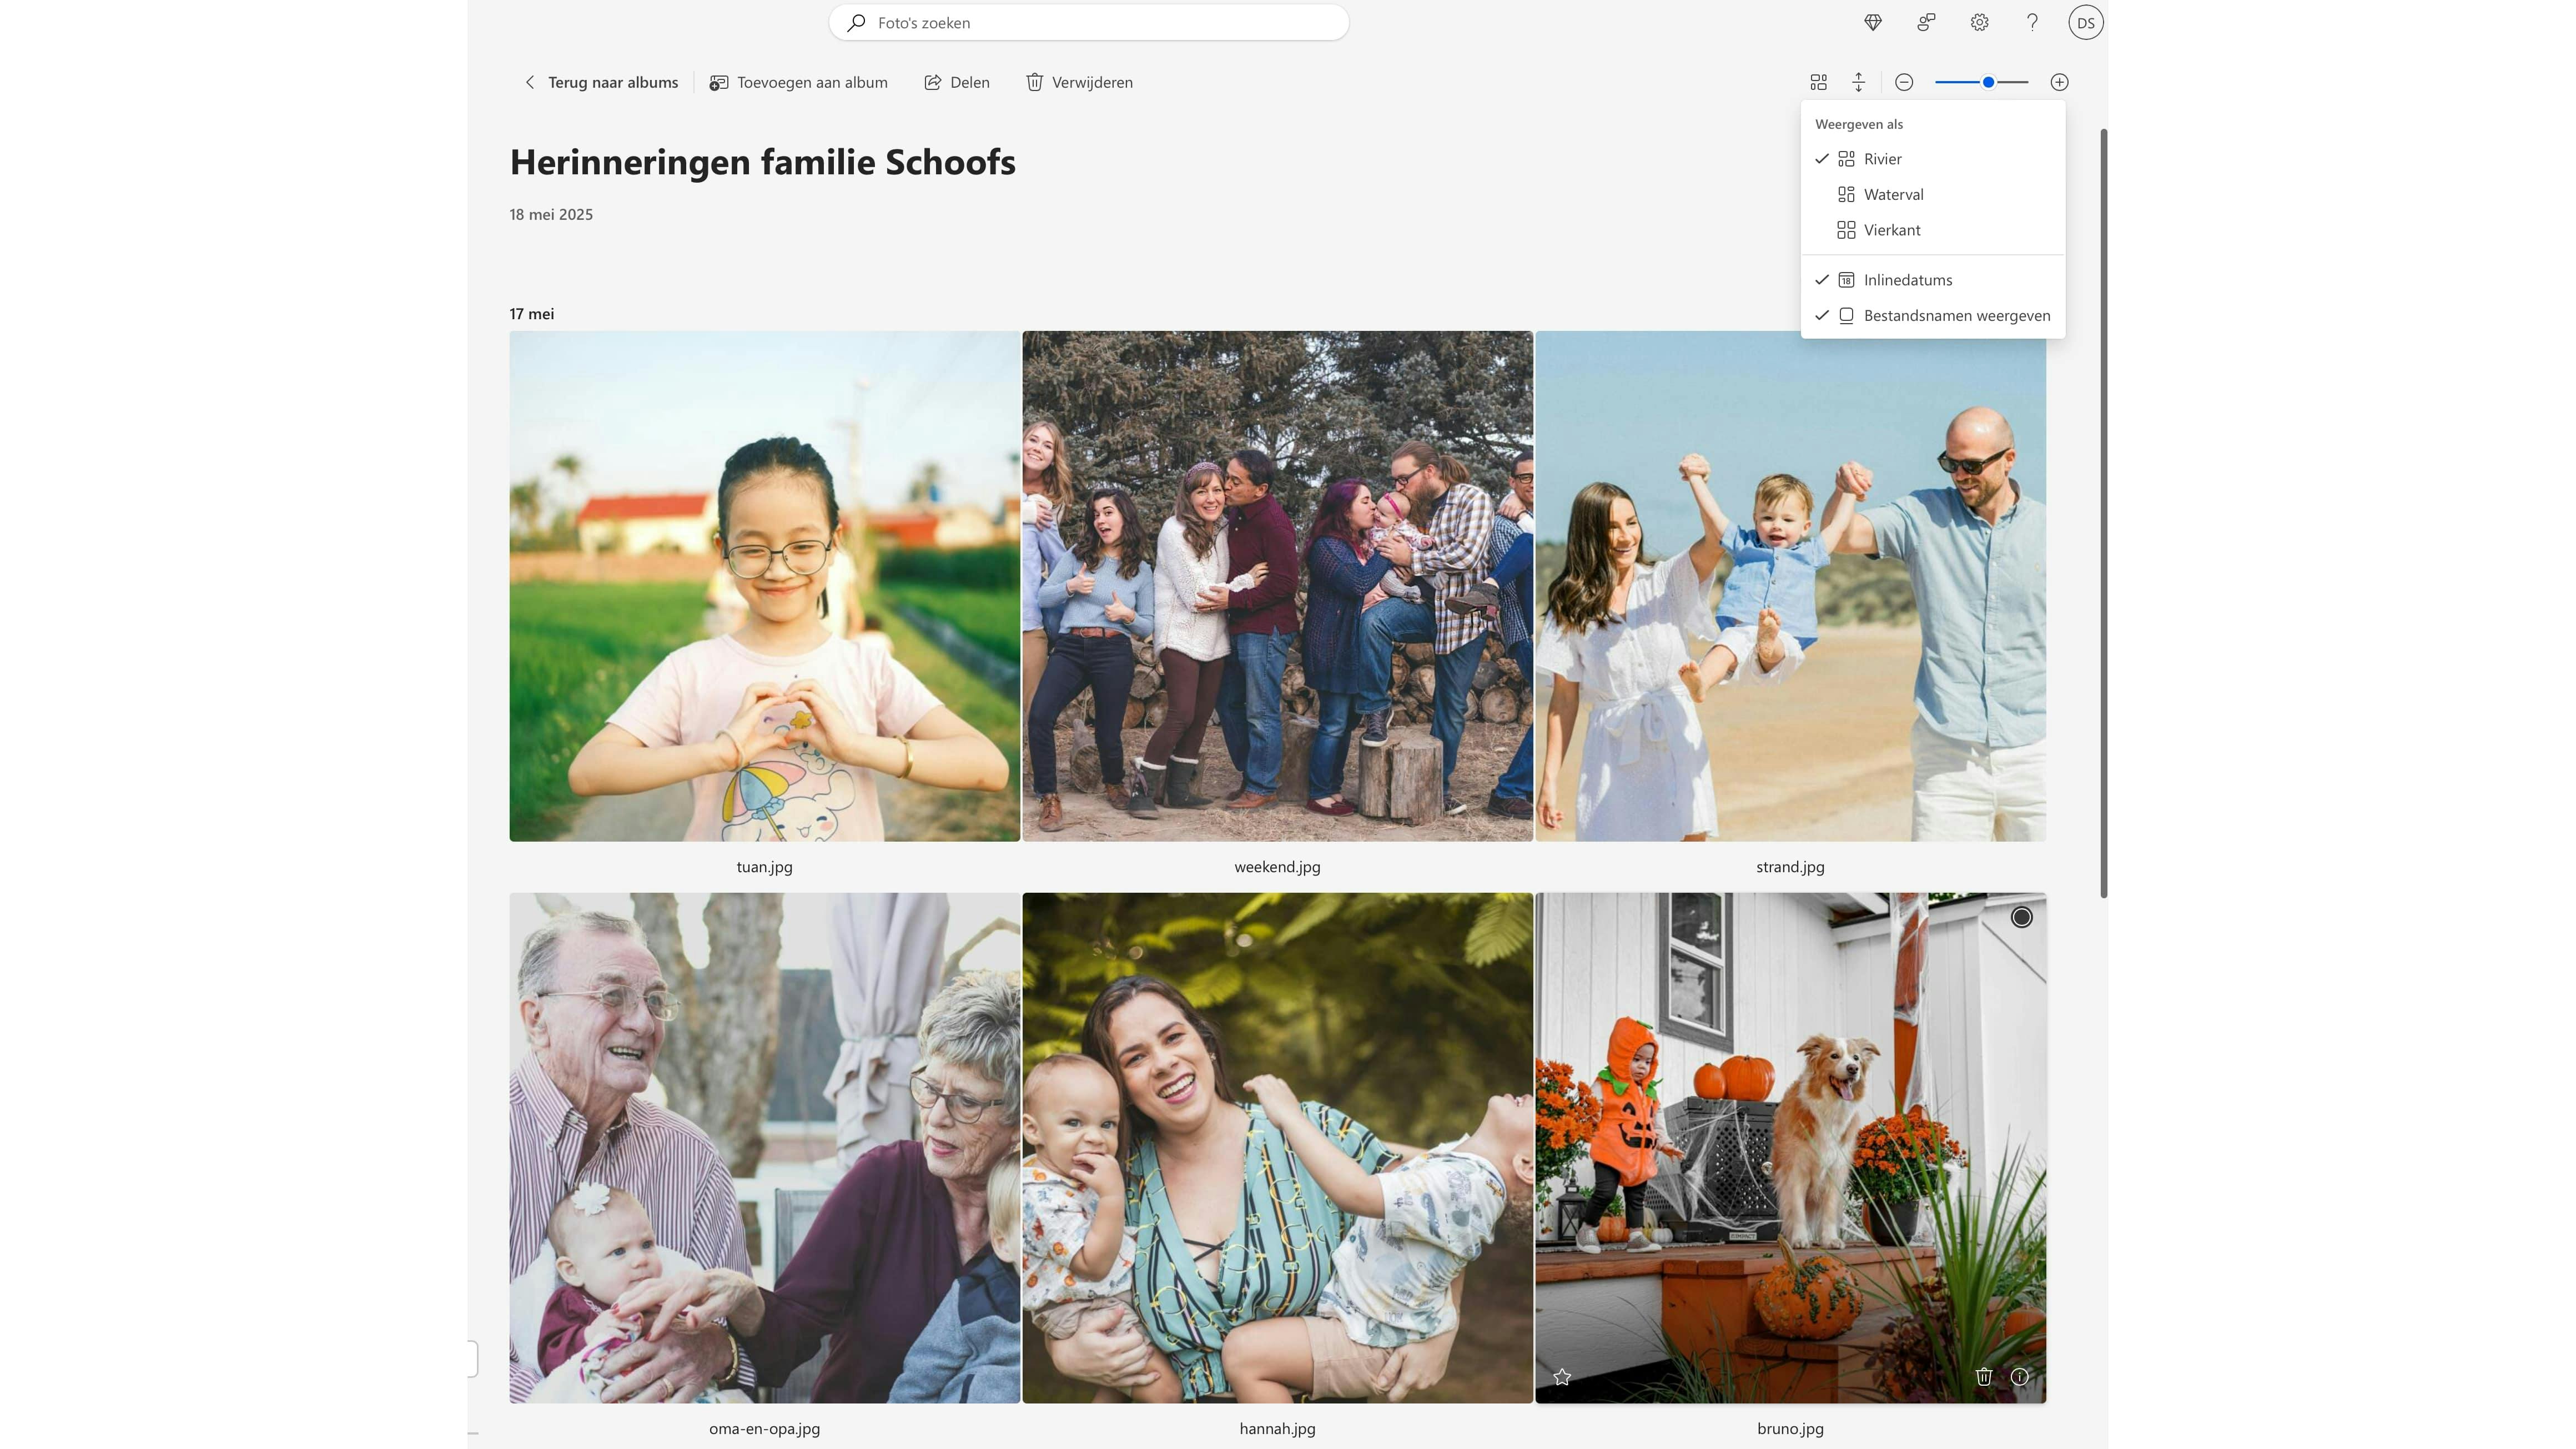Open the sort order dropdown
2576x1449 pixels.
tap(1859, 82)
